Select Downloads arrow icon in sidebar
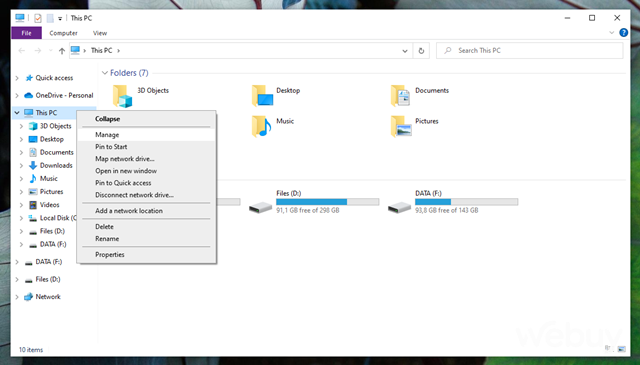 (33, 165)
